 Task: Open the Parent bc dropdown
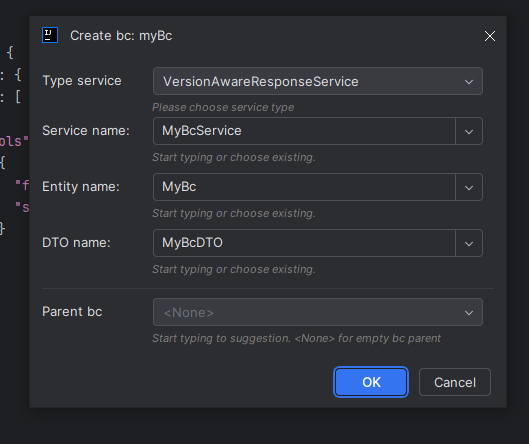point(318,312)
